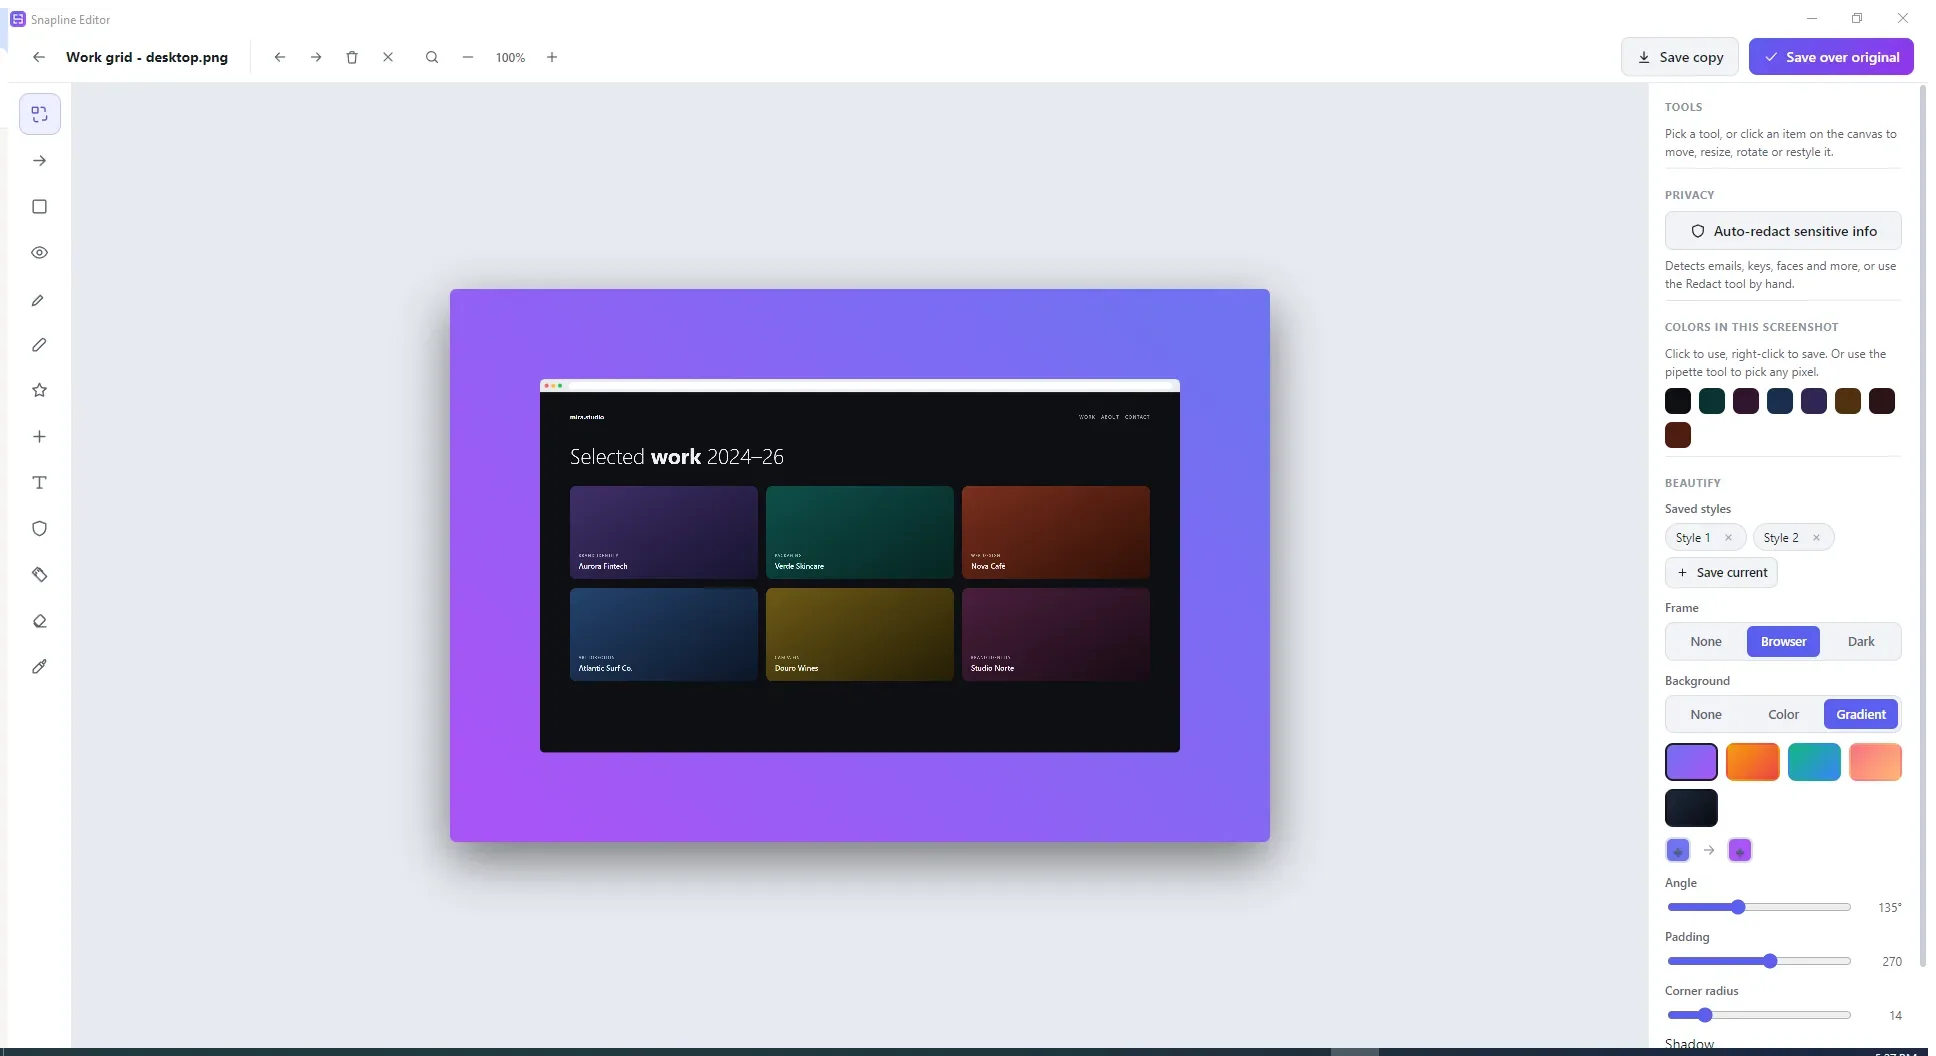Screen dimensions: 1936x1056
Task: Set Frame to None
Action: pos(1706,642)
